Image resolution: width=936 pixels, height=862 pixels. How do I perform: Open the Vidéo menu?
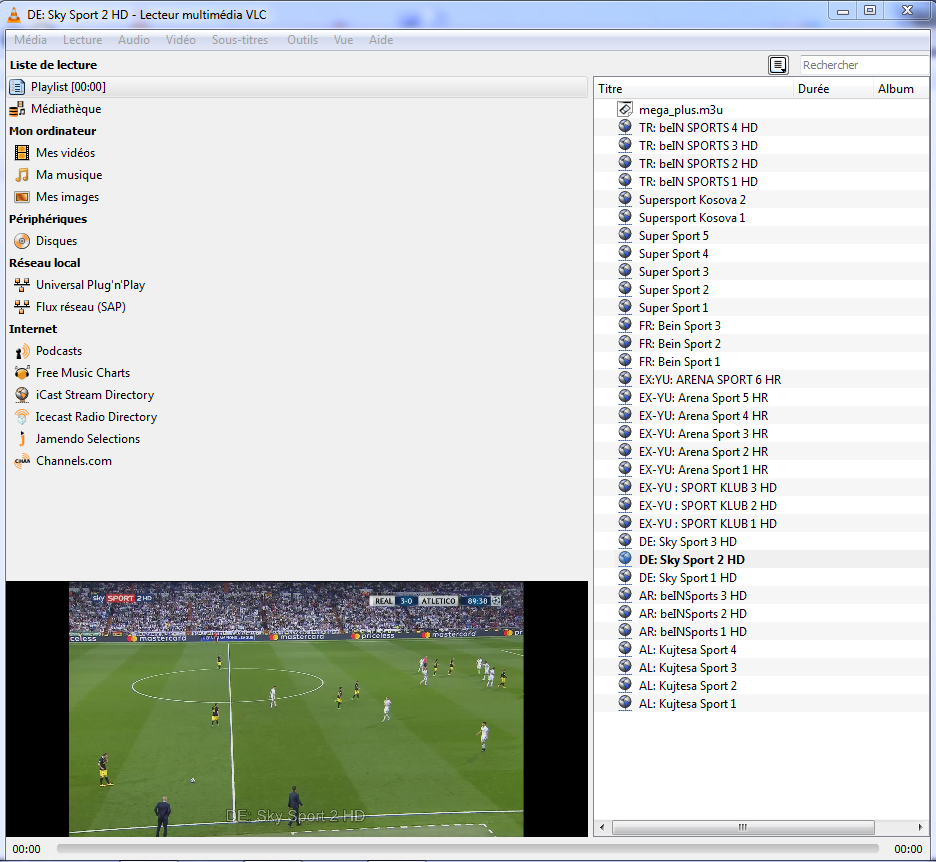(181, 40)
